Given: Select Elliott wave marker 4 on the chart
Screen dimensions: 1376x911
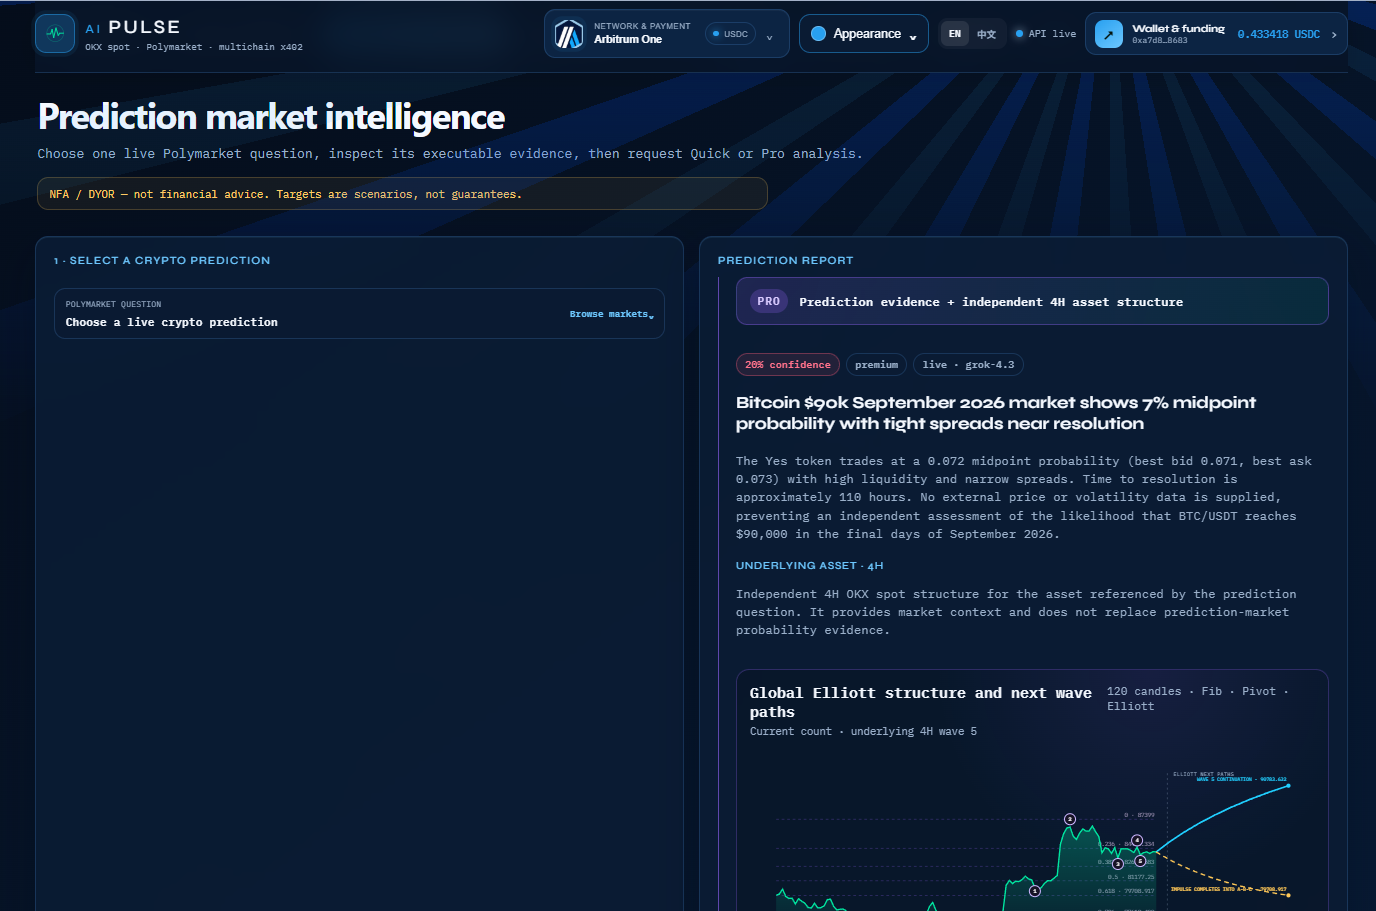Looking at the screenshot, I should pyautogui.click(x=1137, y=841).
